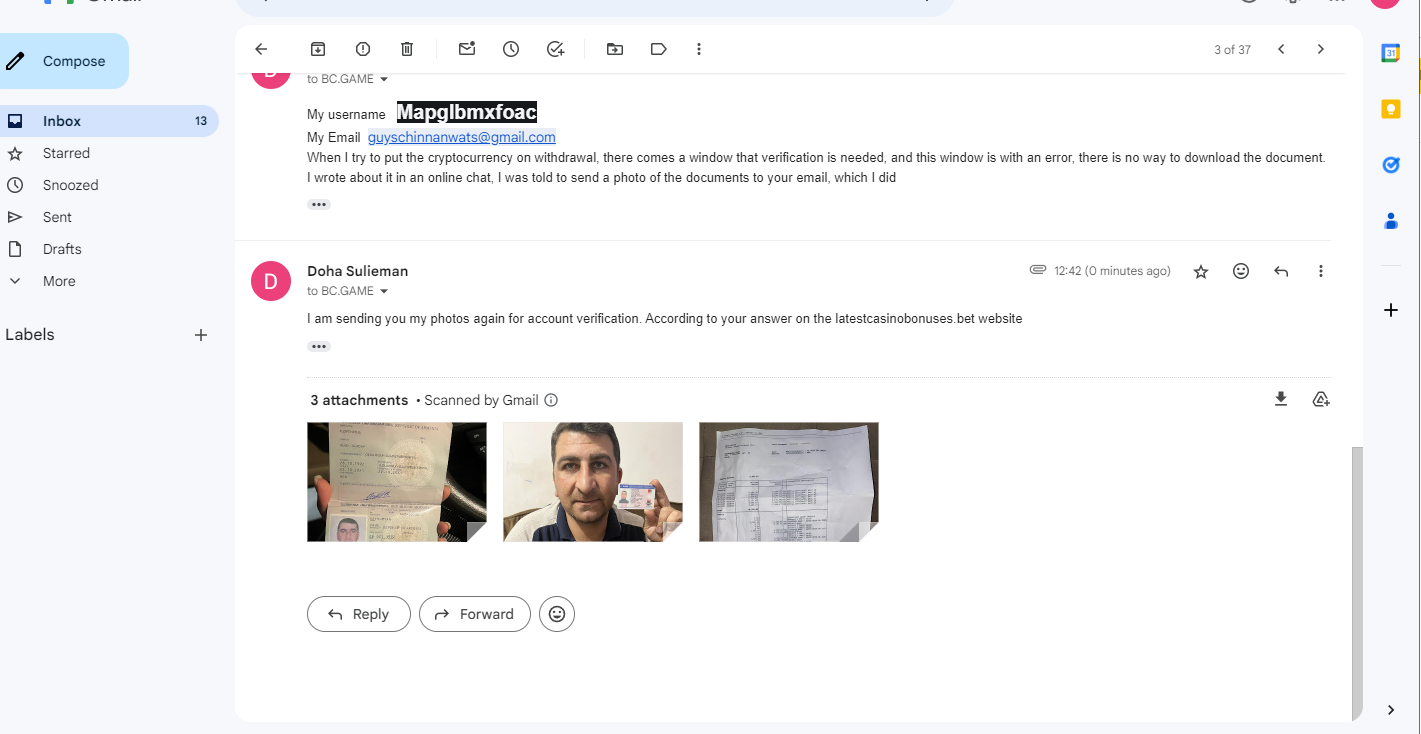Open More menu on the 12:42 message

coord(1321,271)
